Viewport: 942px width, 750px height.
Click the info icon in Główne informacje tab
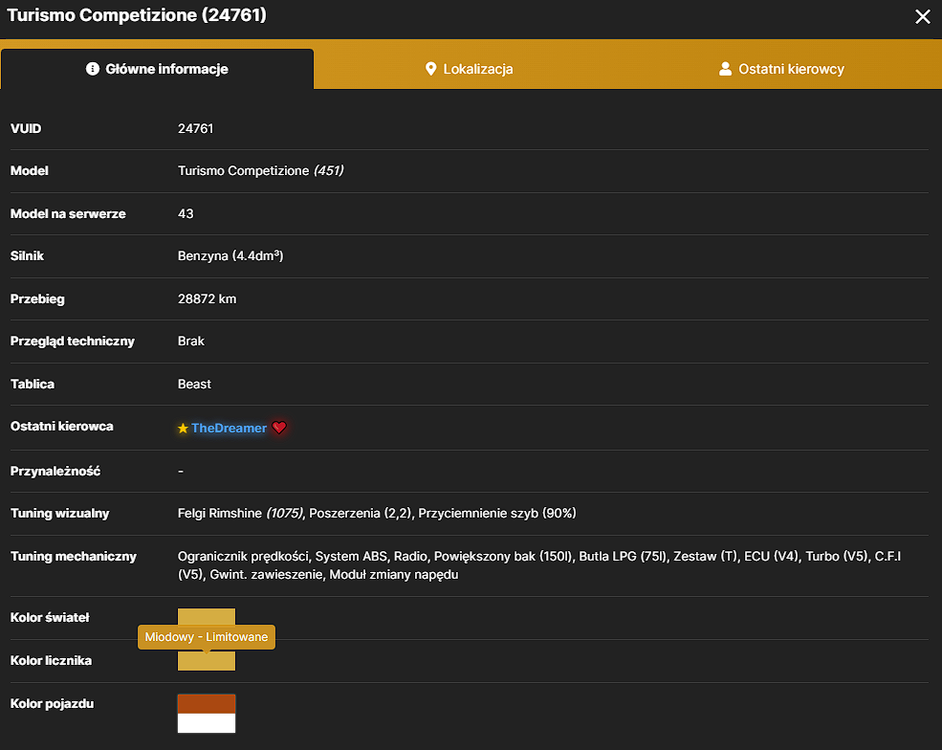coord(93,69)
